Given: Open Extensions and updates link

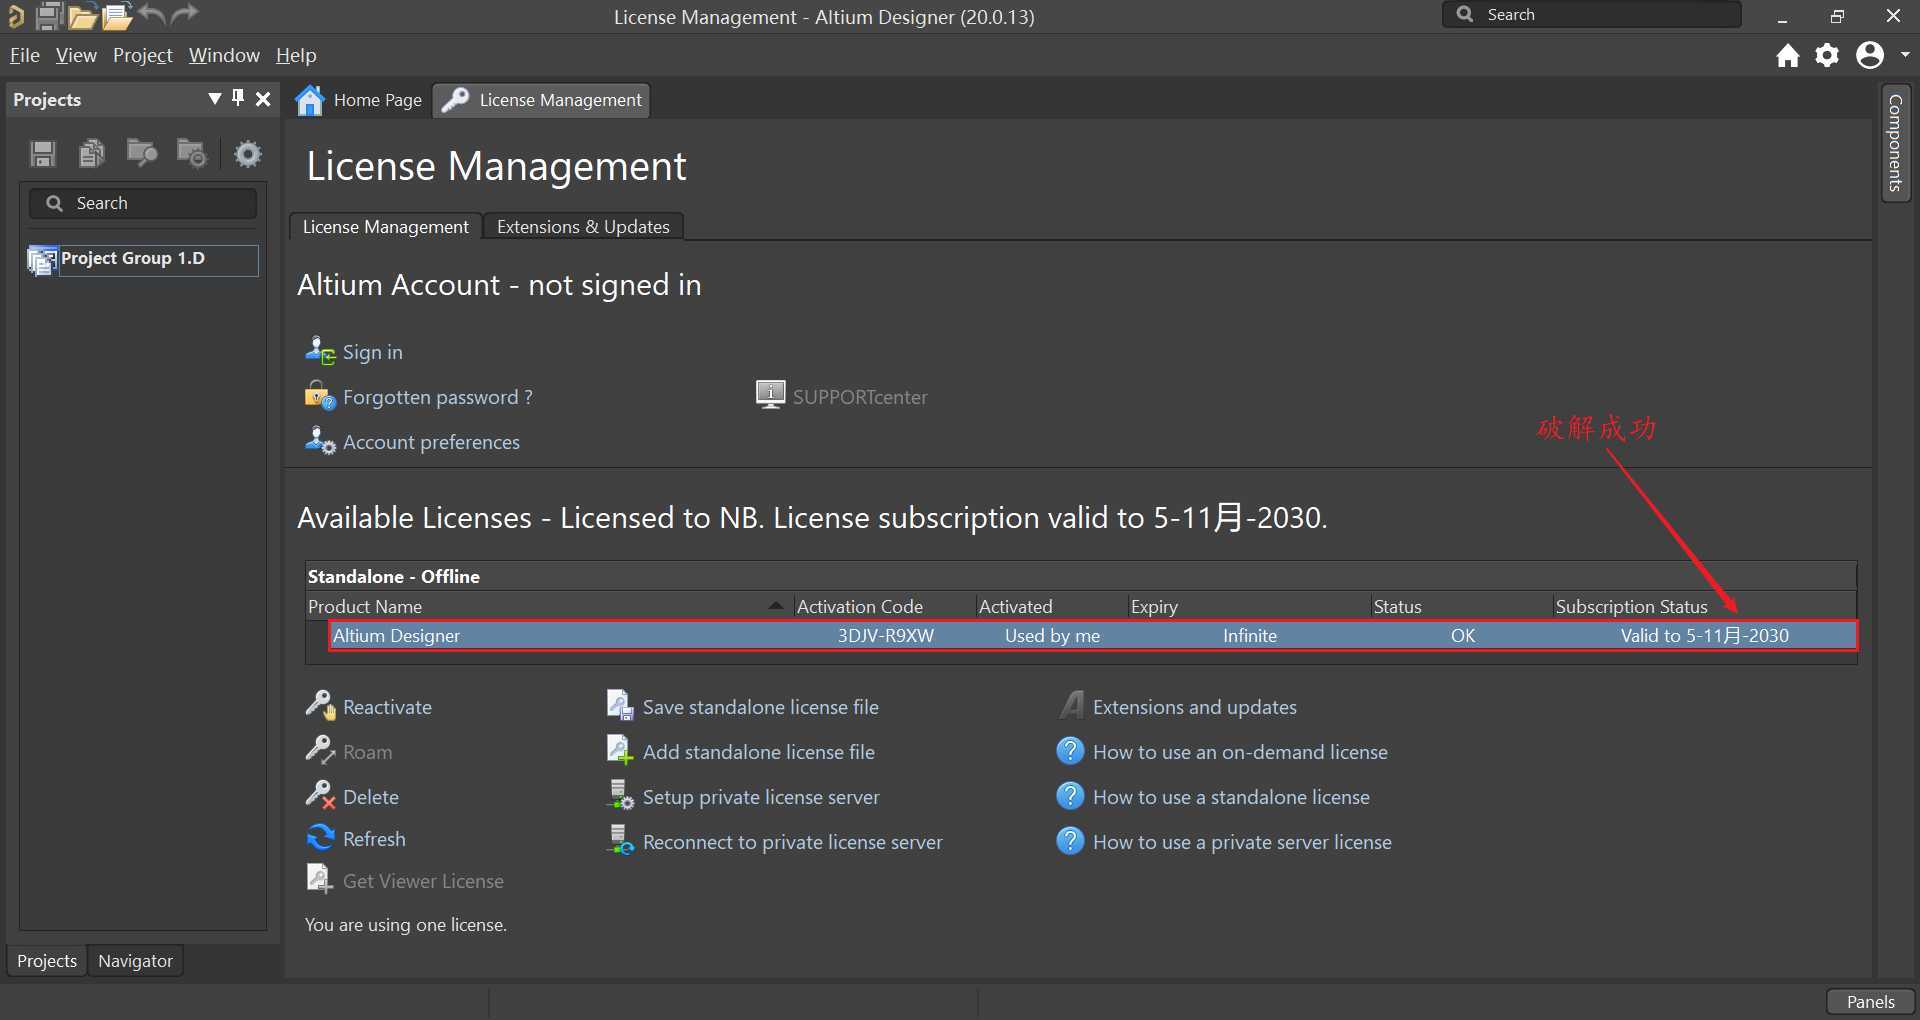Looking at the screenshot, I should 1194,707.
